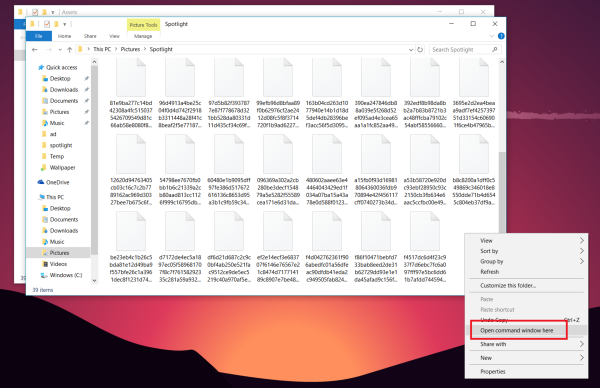Click the search magnifier icon
600x388 pixels.
click(x=494, y=49)
